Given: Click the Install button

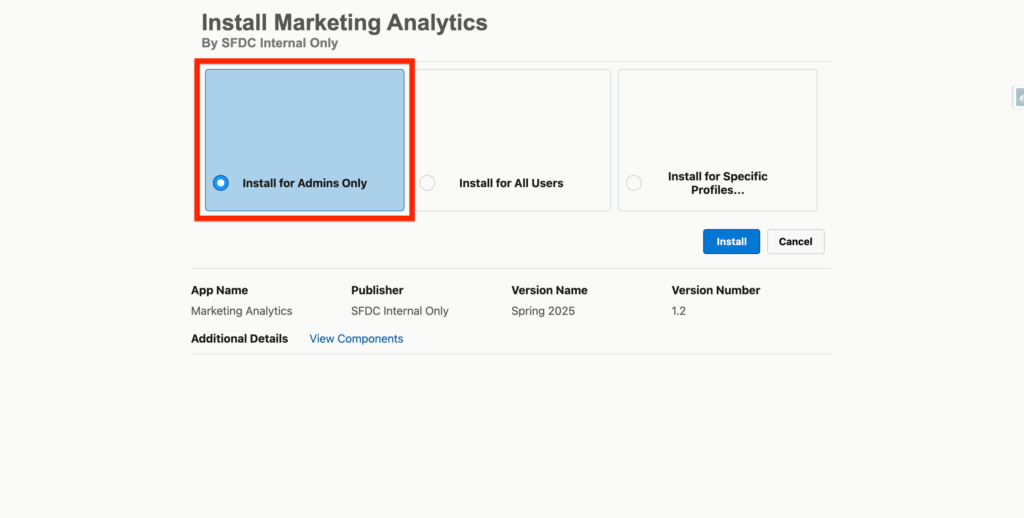Looking at the screenshot, I should click(x=731, y=242).
